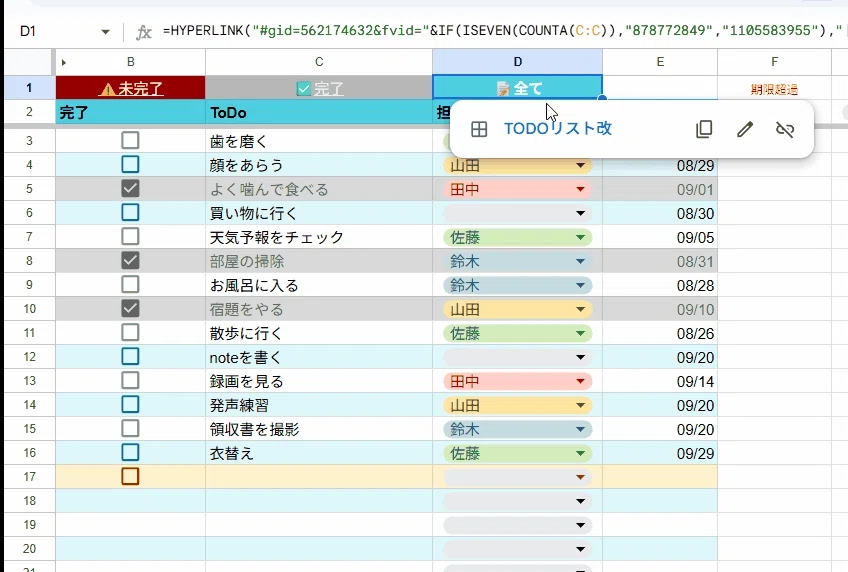Screen dimensions: 848x572
Task: Click the fx formula icon
Action: point(143,32)
